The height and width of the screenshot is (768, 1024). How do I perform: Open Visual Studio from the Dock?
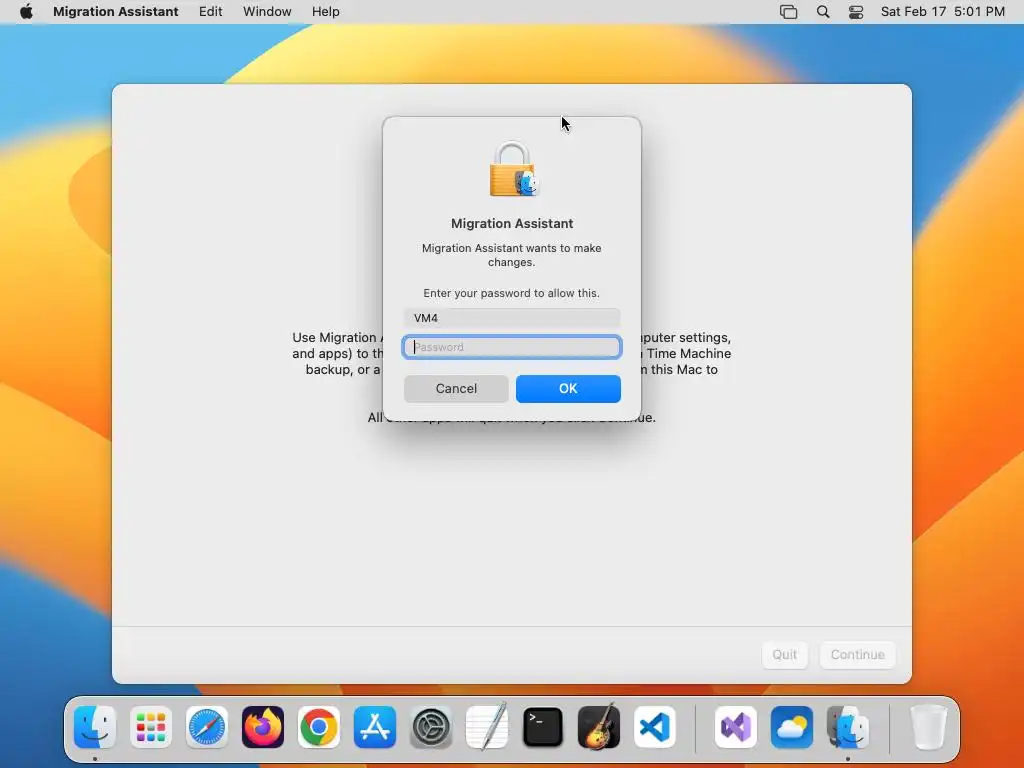click(736, 727)
